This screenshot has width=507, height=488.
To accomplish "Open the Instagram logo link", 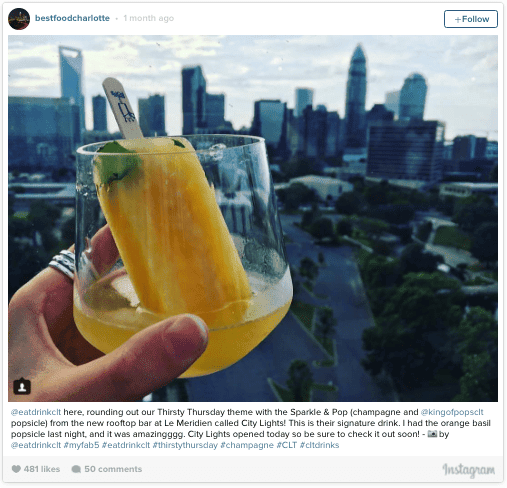I will point(468,470).
